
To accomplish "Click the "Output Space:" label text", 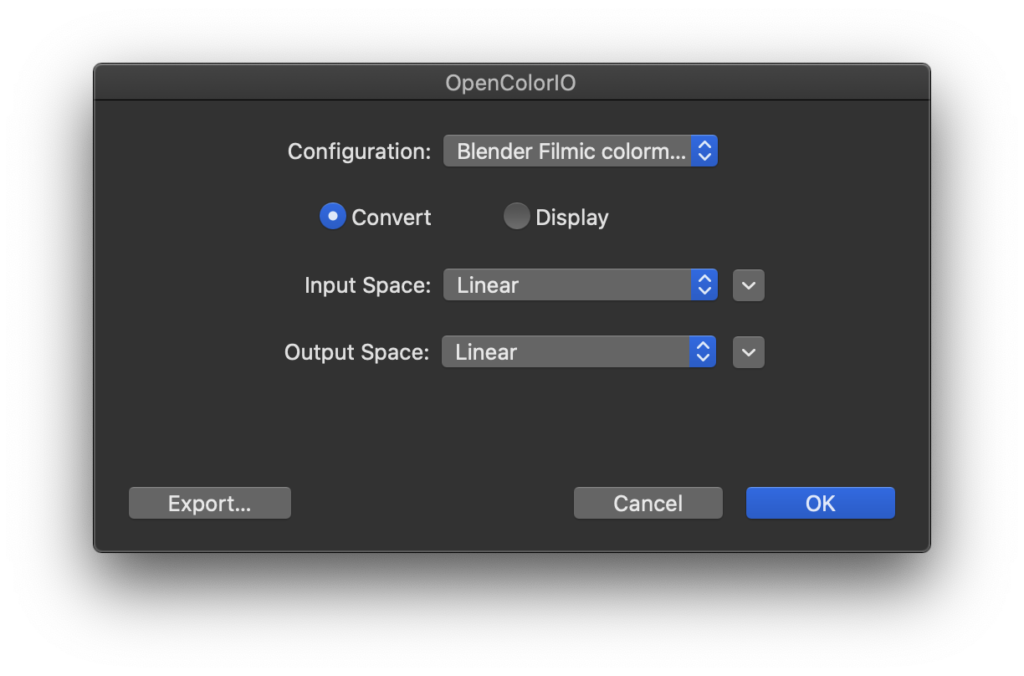I will coord(357,352).
